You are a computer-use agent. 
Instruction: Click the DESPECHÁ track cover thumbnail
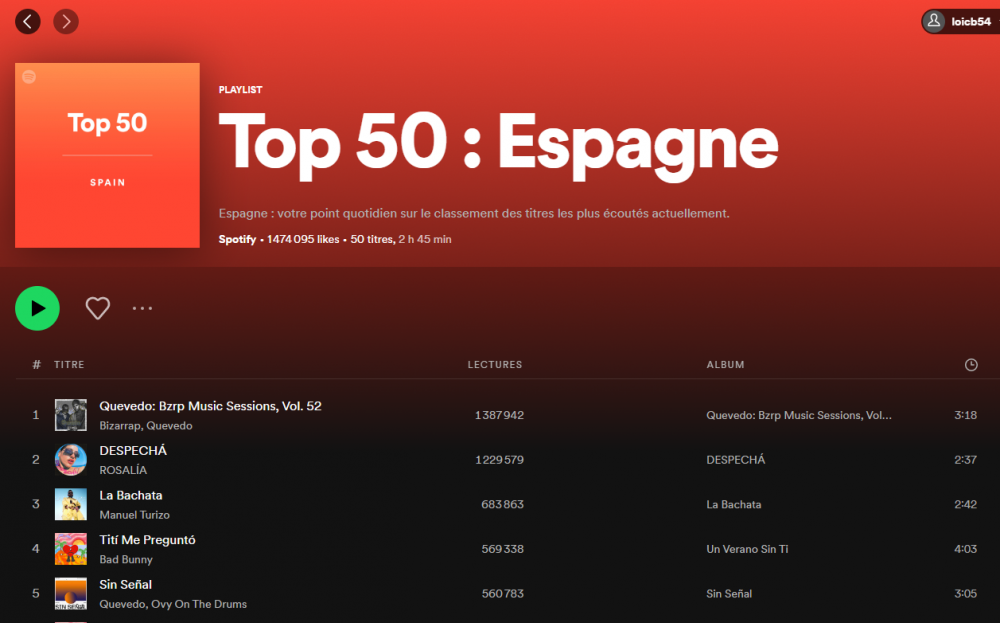71,460
